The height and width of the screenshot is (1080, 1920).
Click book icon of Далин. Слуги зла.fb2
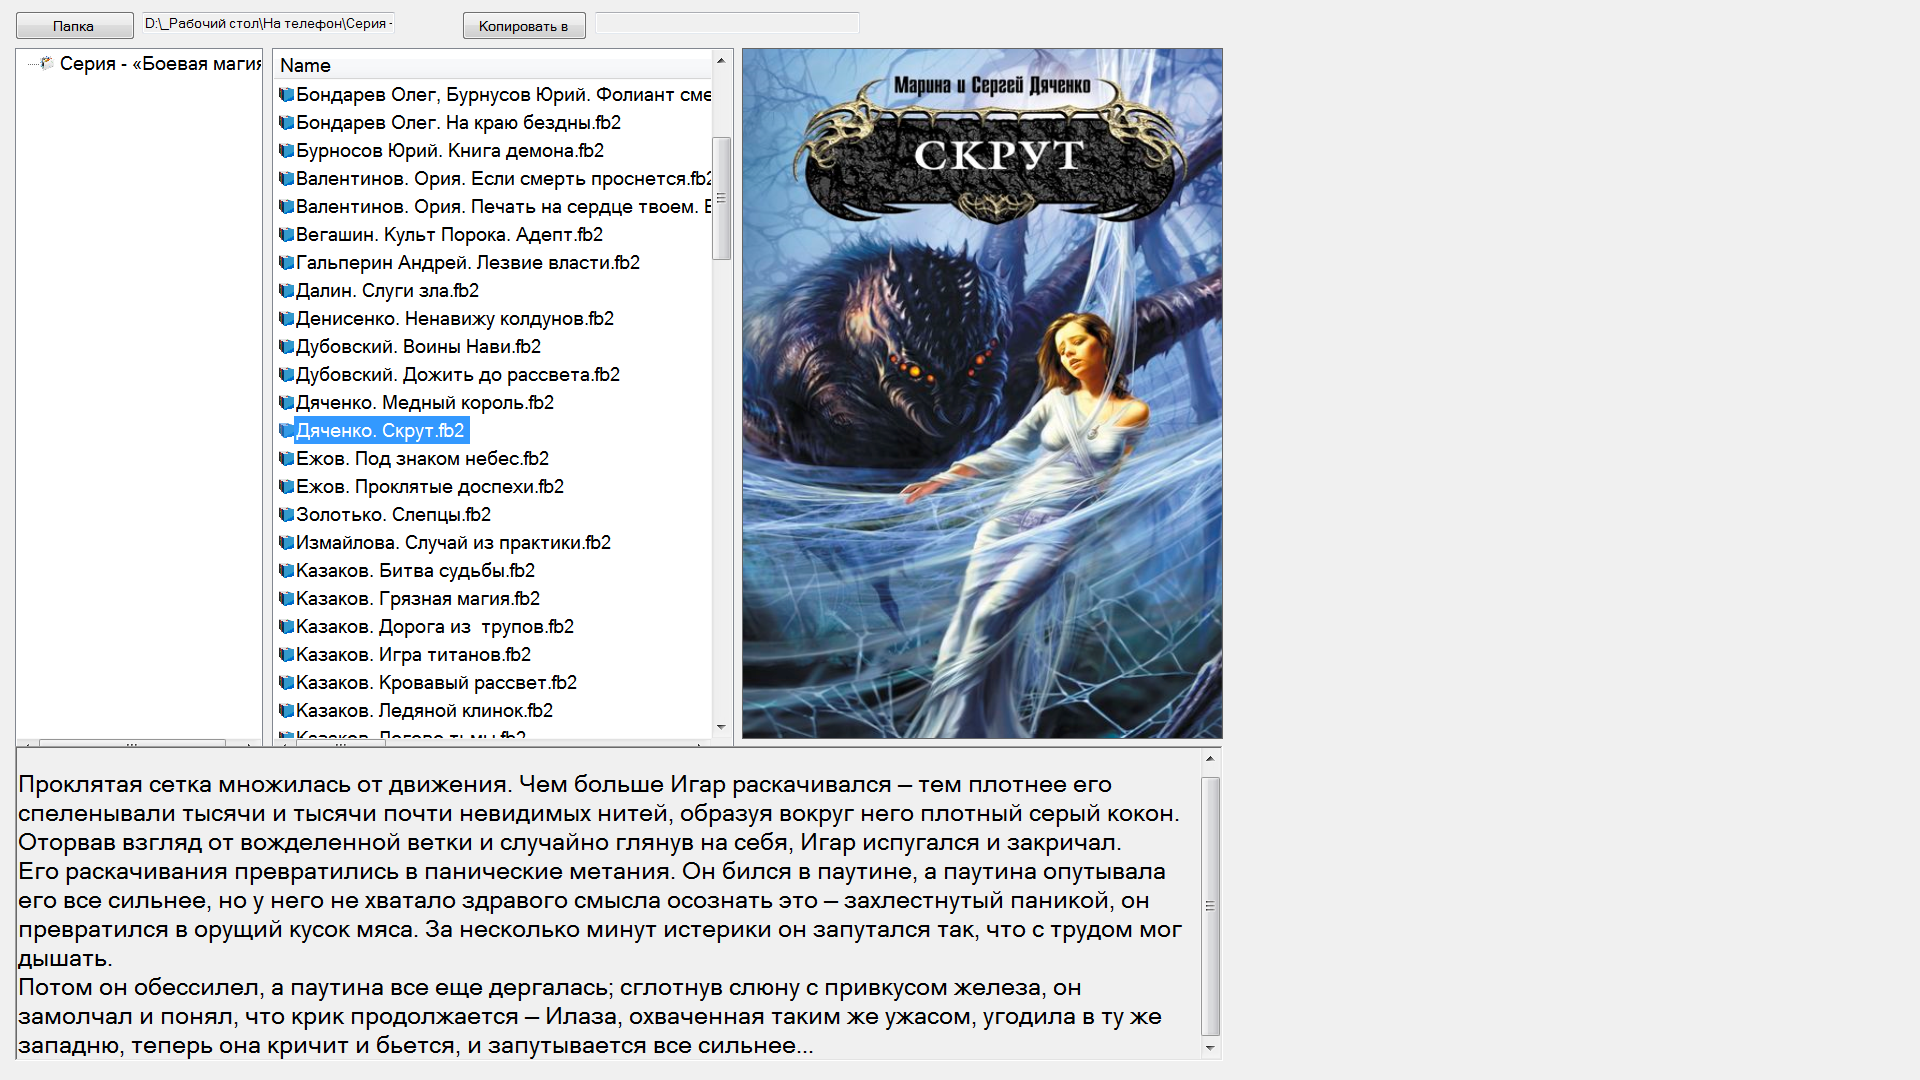click(286, 291)
